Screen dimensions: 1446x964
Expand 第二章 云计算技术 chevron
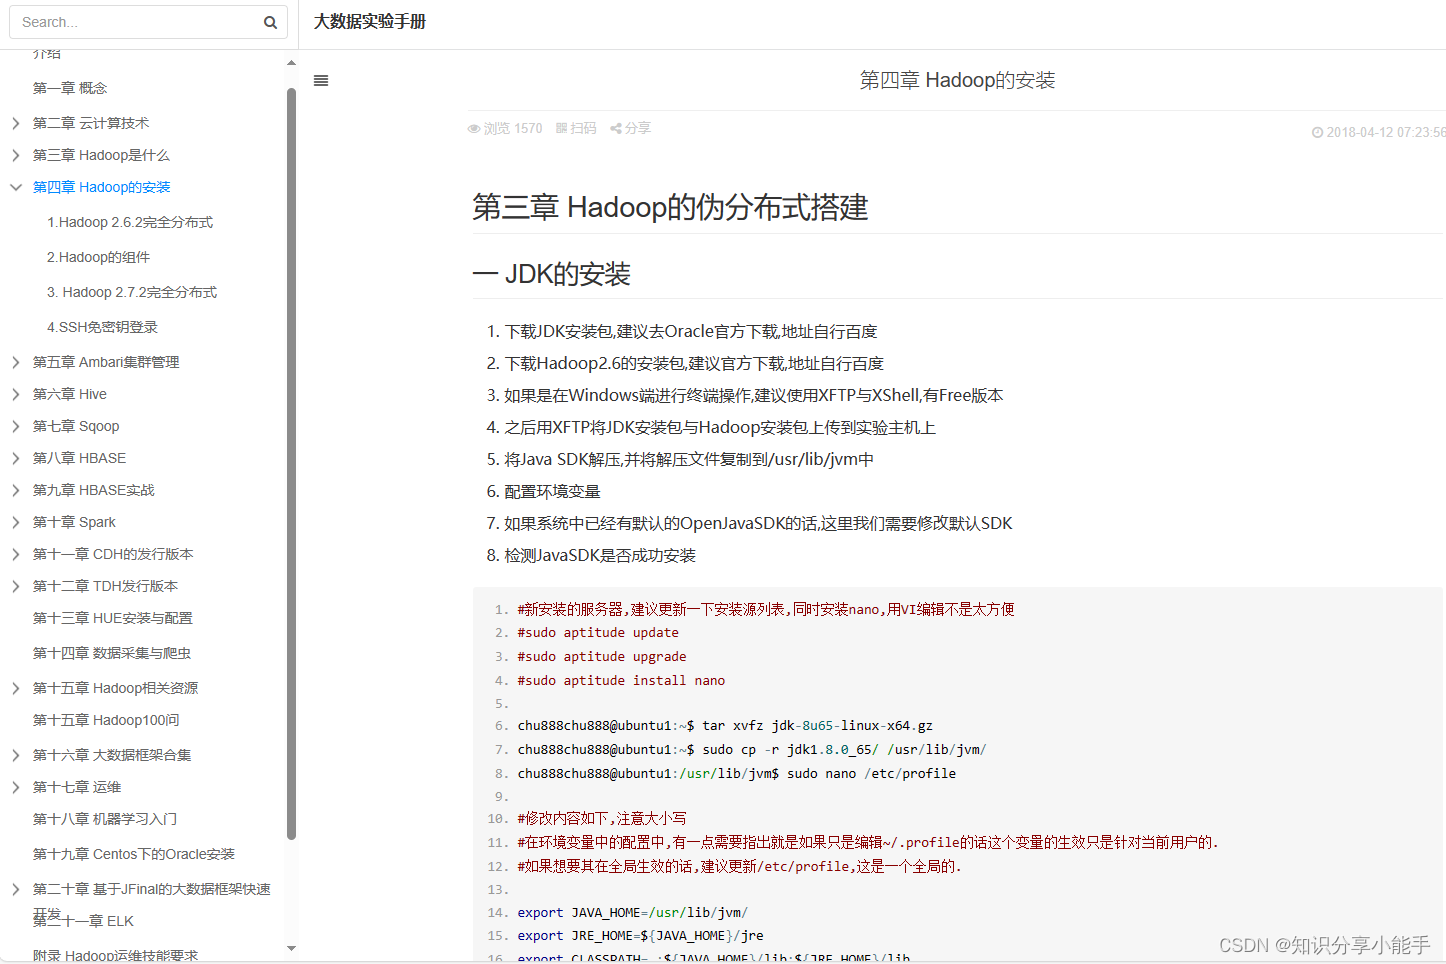[16, 123]
